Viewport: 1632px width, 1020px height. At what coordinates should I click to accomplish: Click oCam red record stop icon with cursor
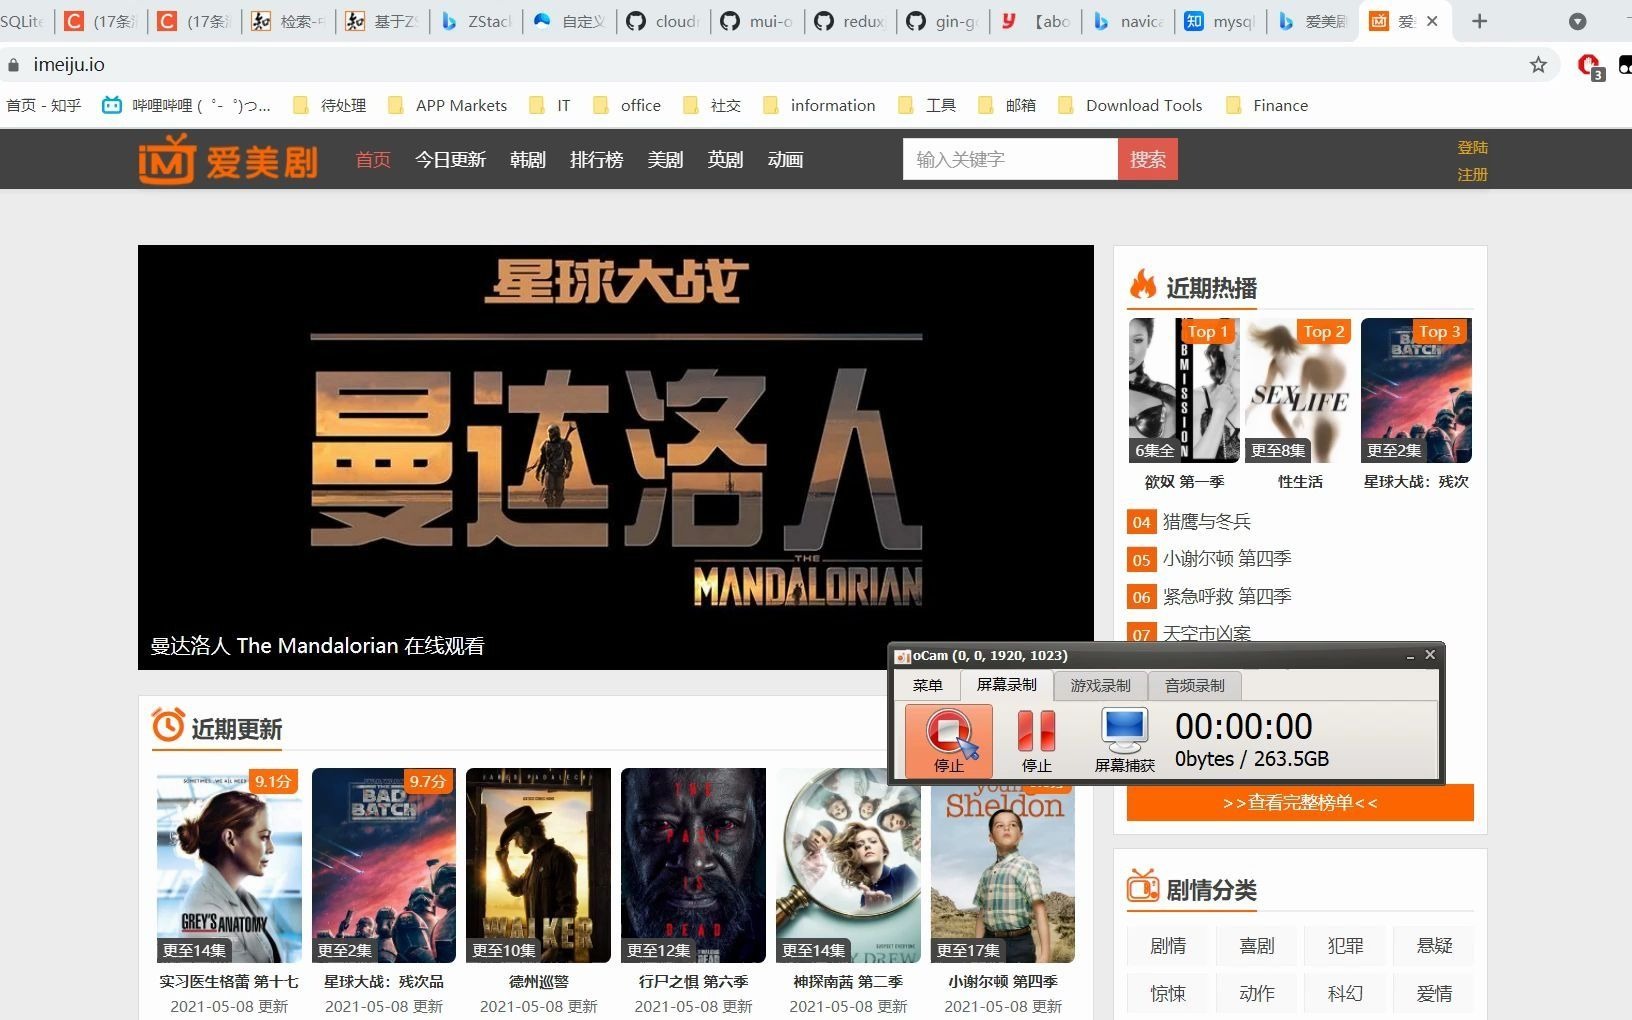[949, 740]
